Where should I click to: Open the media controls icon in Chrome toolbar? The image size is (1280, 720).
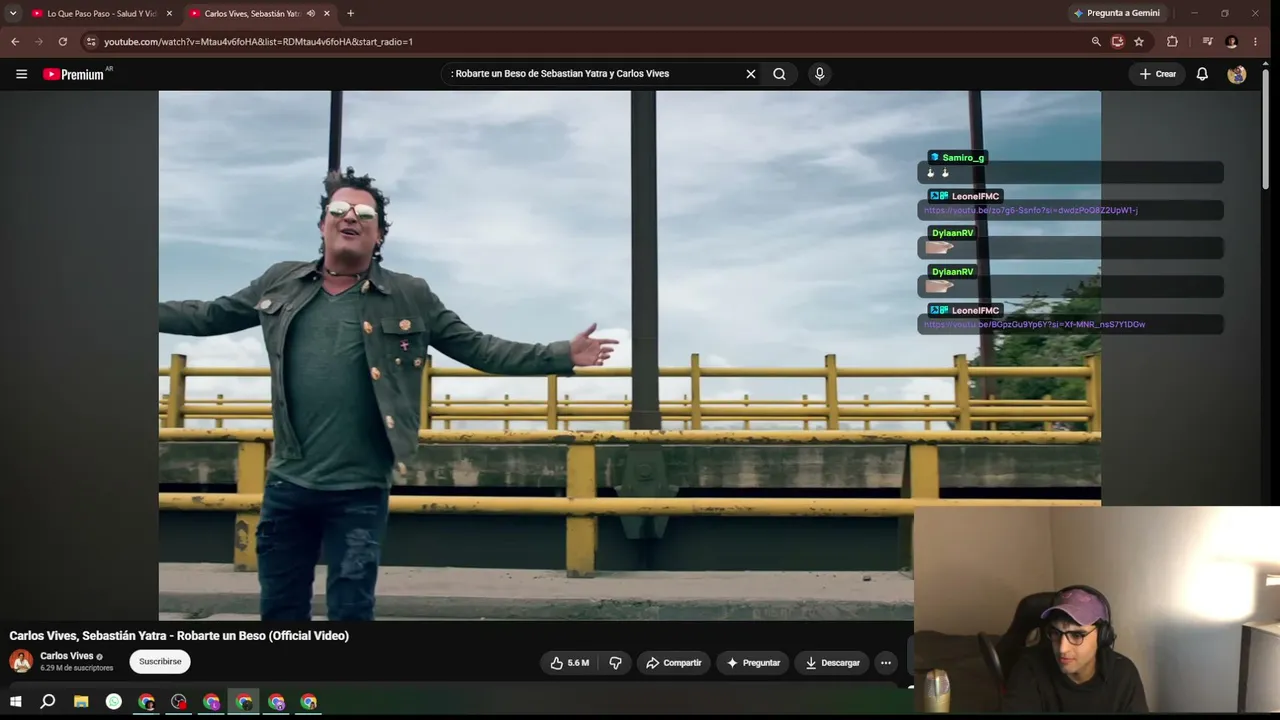[1207, 42]
